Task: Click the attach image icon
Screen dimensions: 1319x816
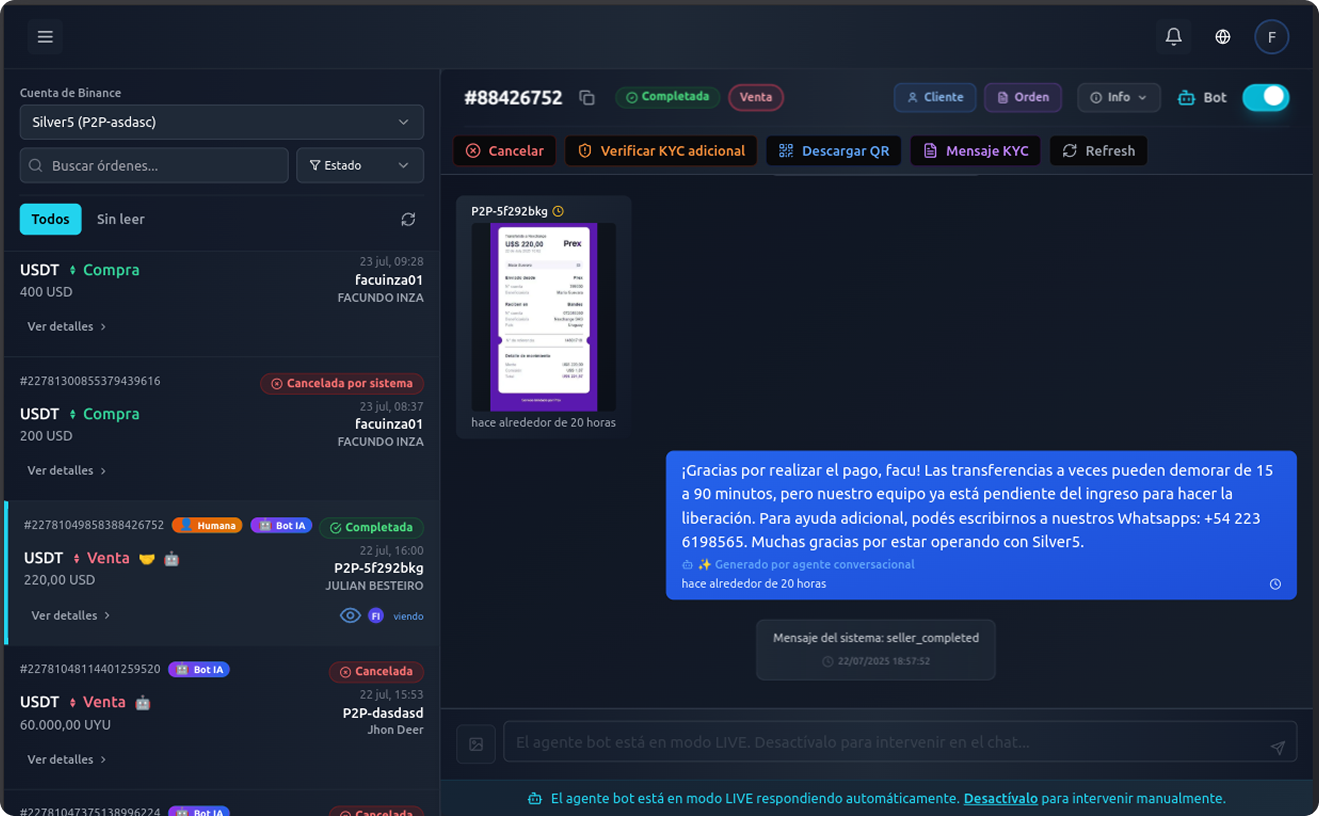Action: [x=476, y=744]
